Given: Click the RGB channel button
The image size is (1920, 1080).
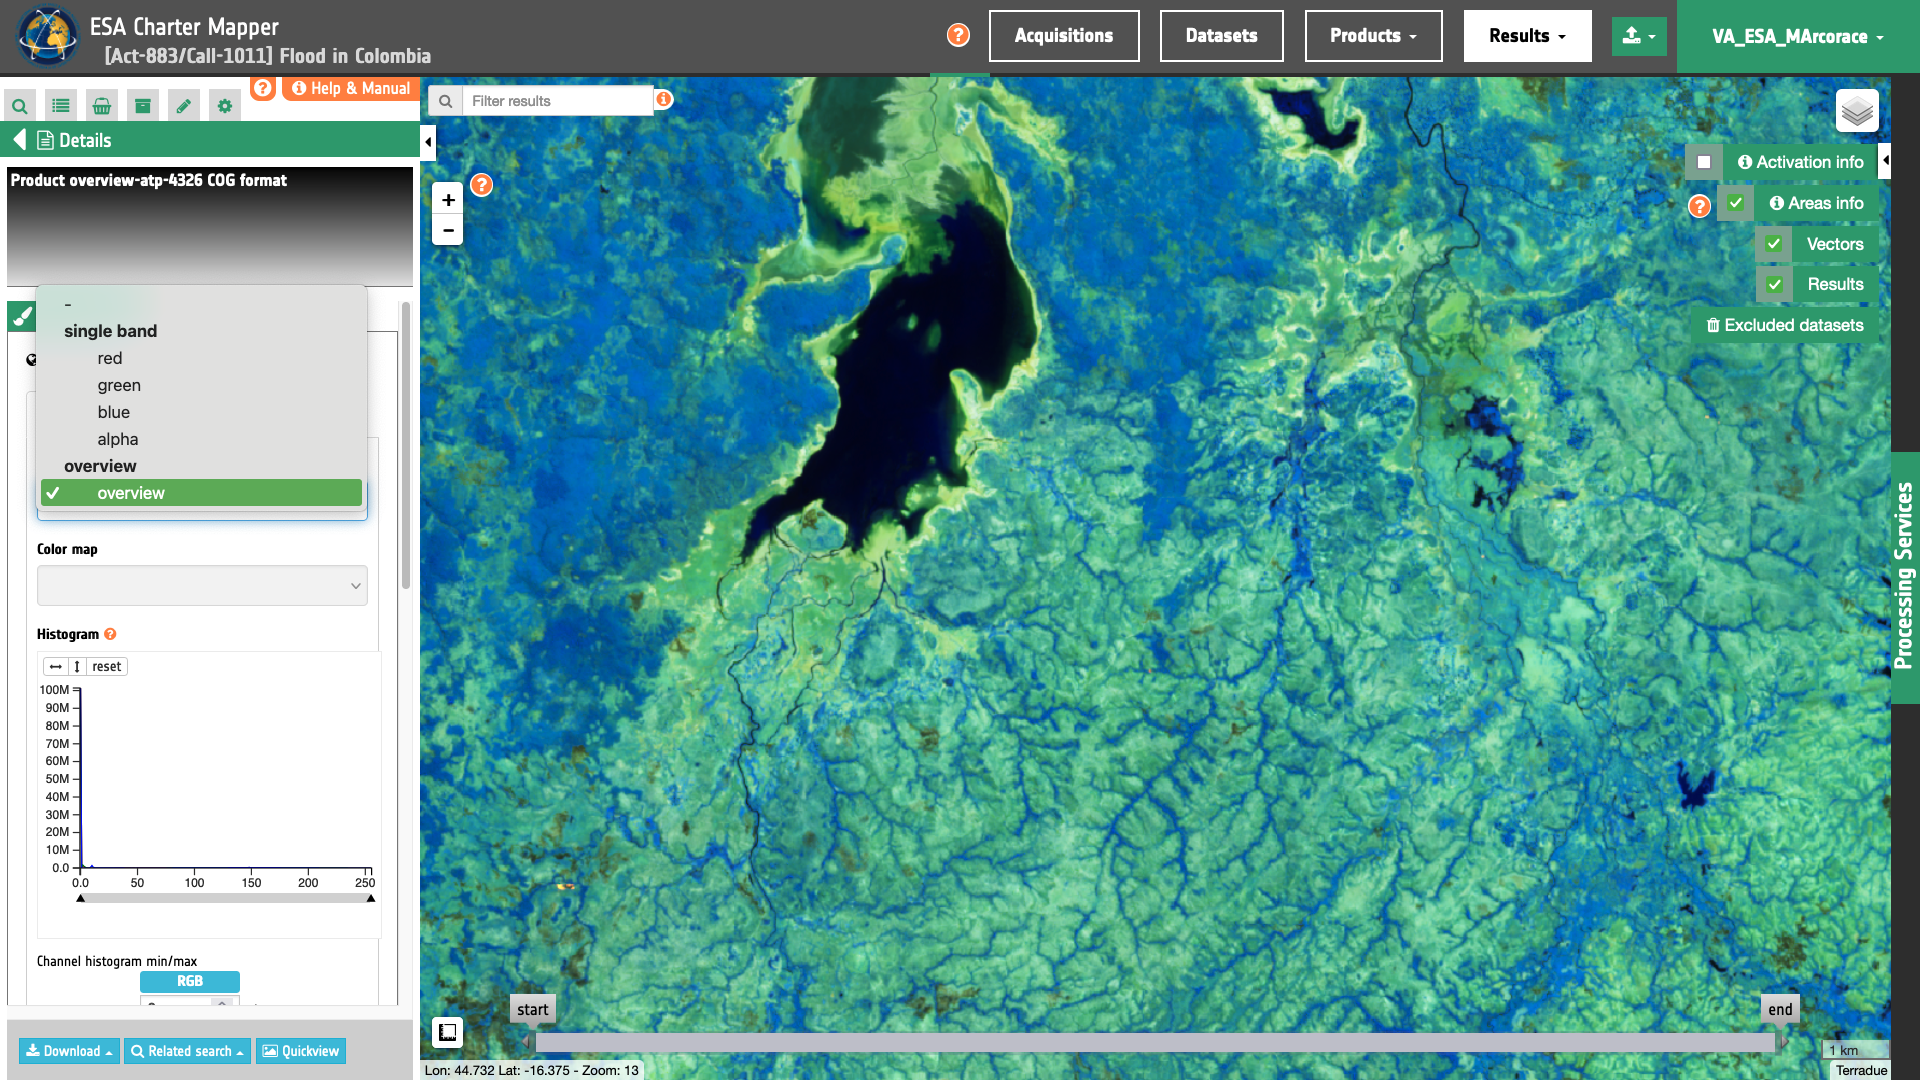Looking at the screenshot, I should [190, 981].
